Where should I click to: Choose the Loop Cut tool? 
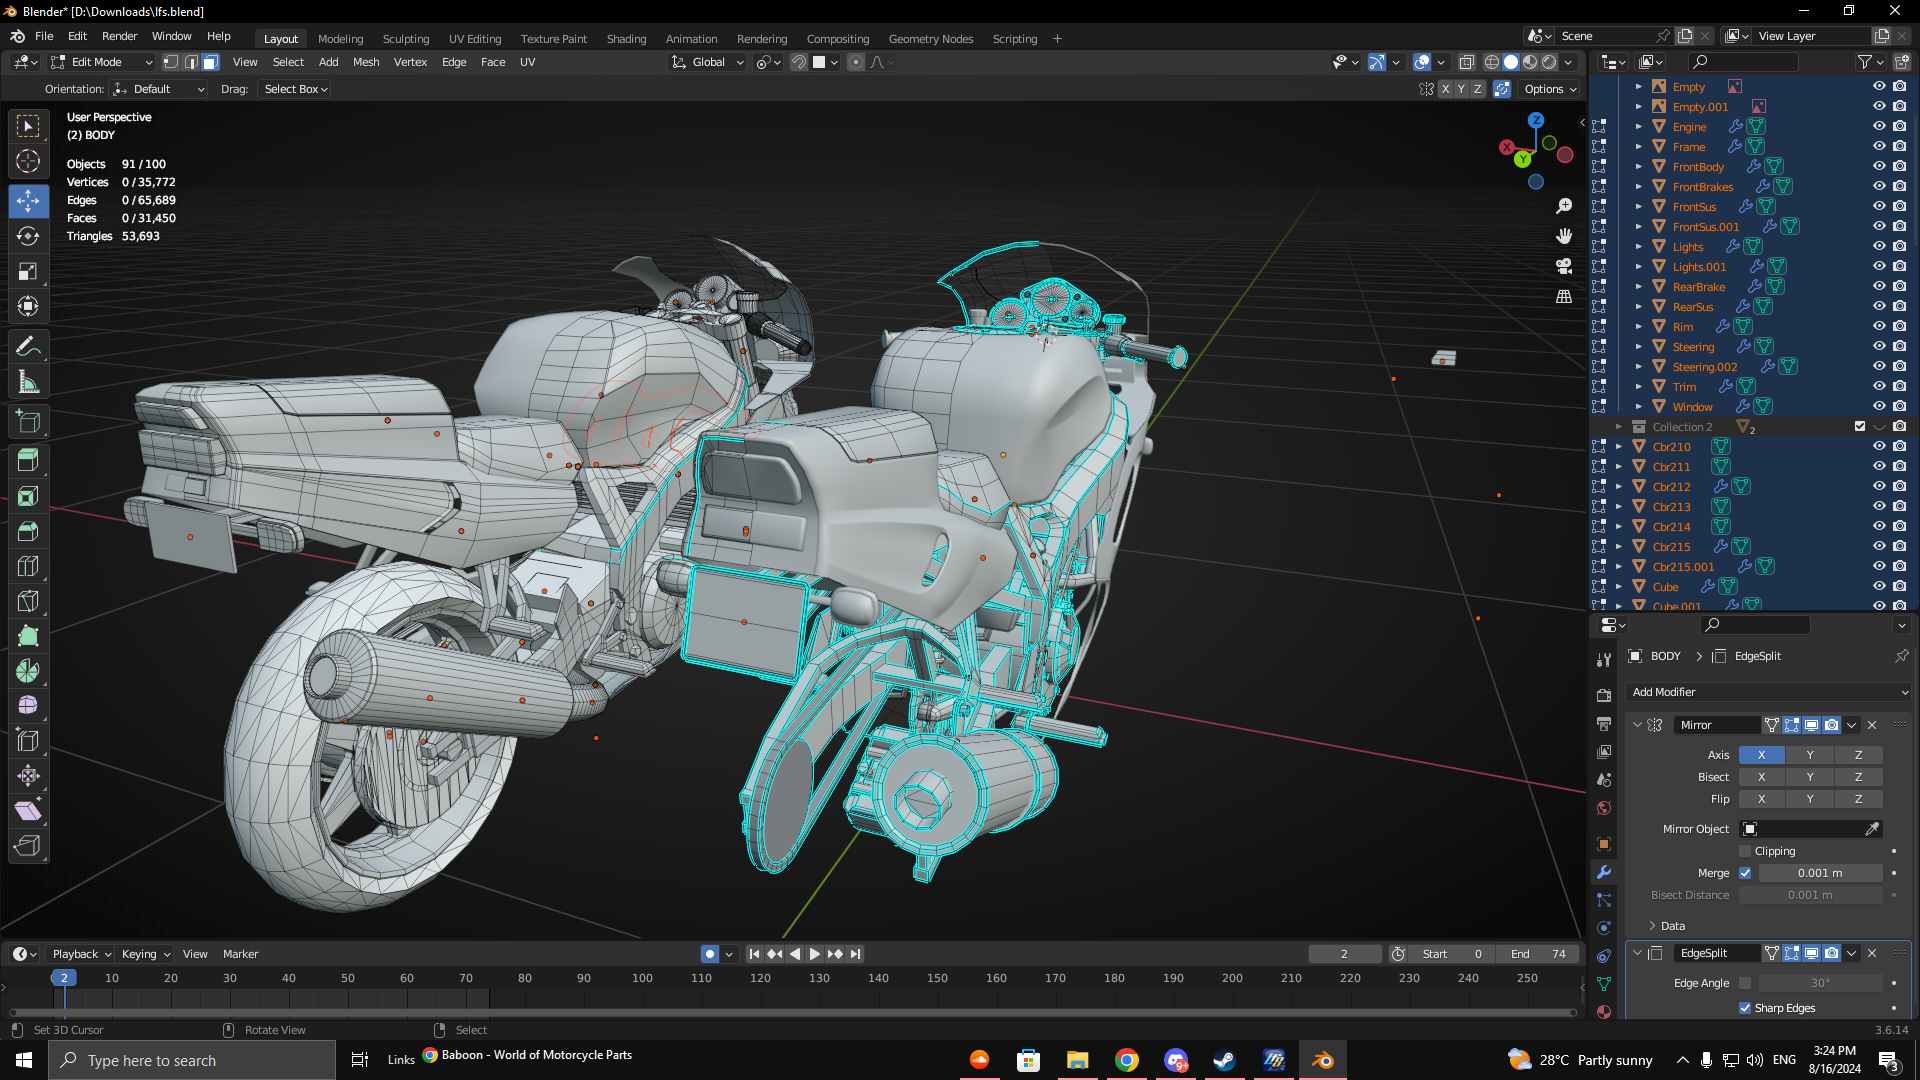[x=28, y=566]
